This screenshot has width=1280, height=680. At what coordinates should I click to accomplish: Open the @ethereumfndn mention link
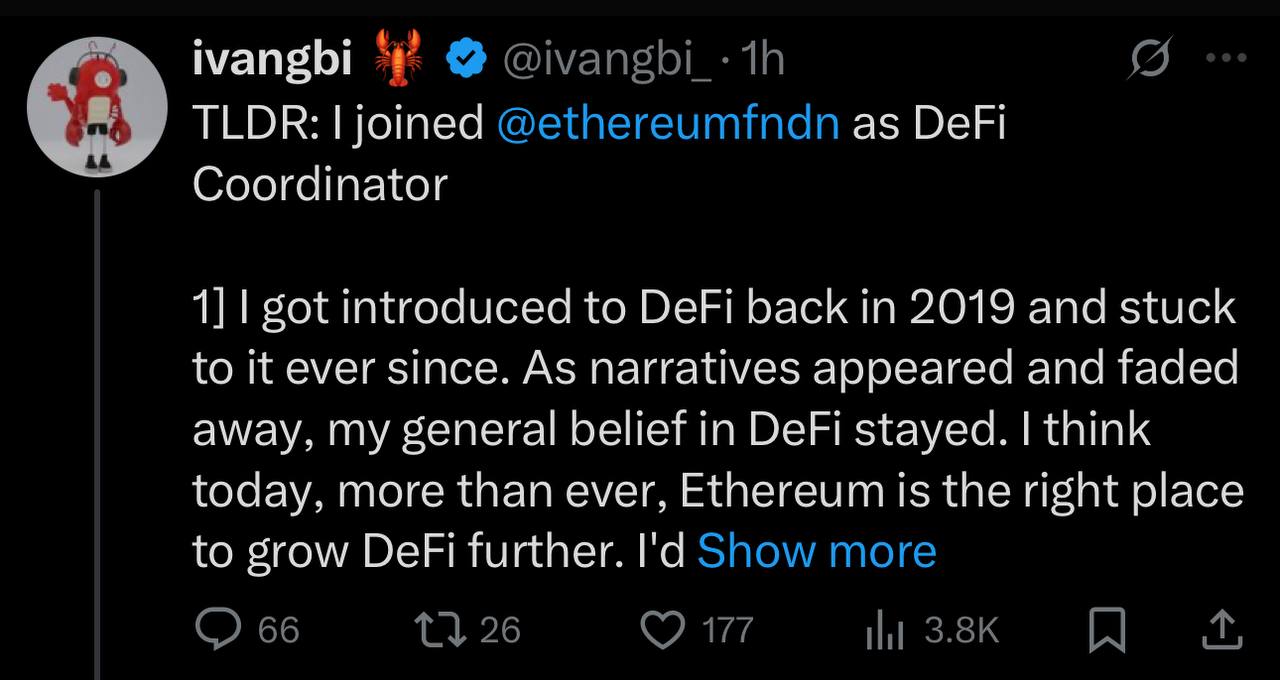(x=667, y=123)
